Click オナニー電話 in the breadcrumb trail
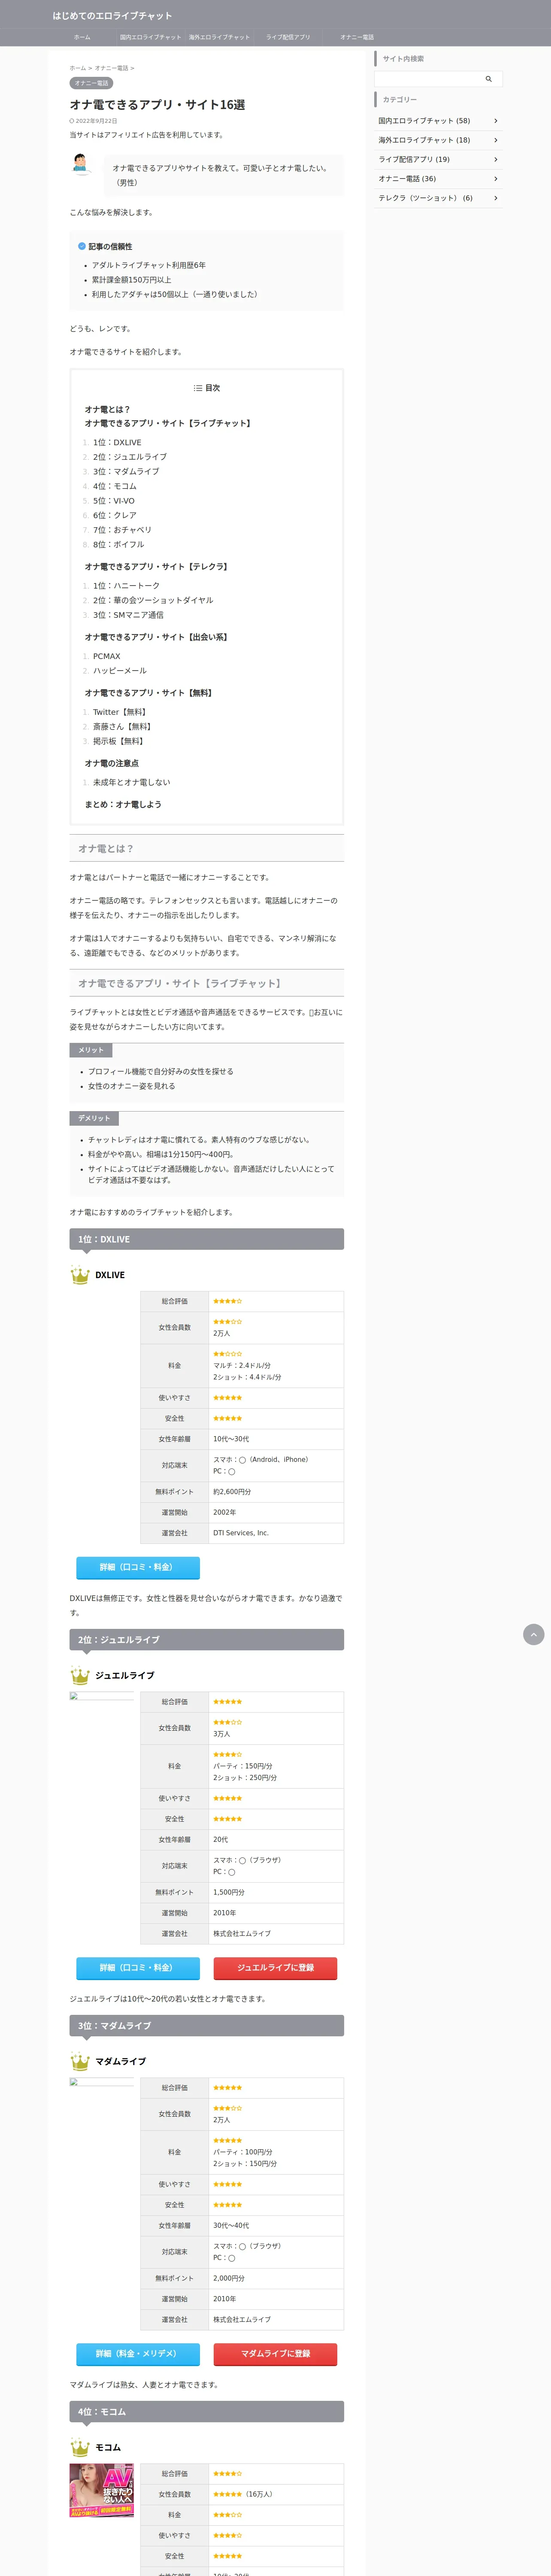Viewport: 551px width, 2576px height. [111, 68]
